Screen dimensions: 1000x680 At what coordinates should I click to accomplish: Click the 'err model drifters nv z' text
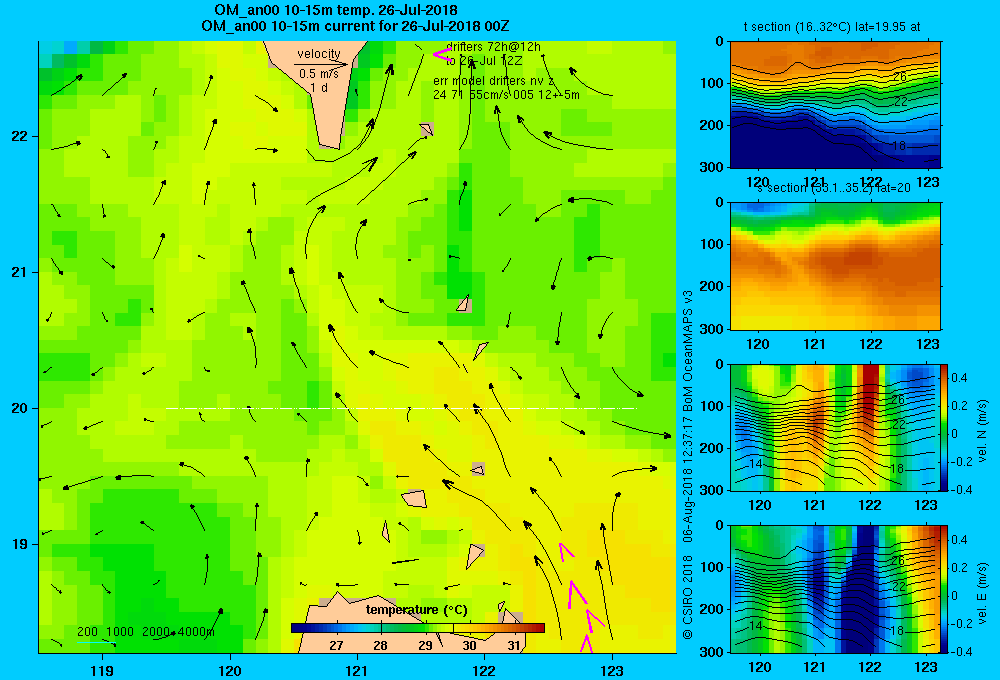click(x=494, y=81)
